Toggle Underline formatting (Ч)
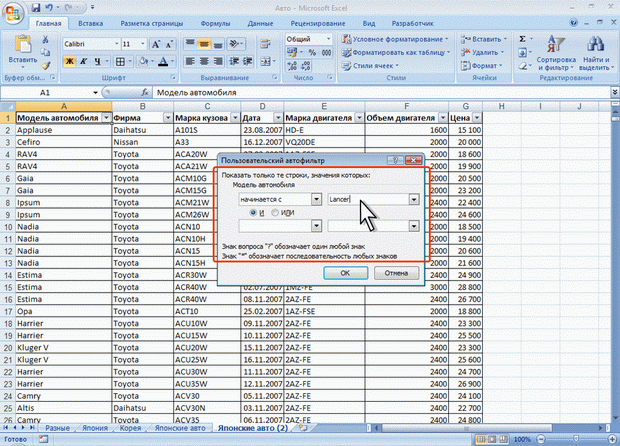This screenshot has width=620, height=446. pos(97,61)
